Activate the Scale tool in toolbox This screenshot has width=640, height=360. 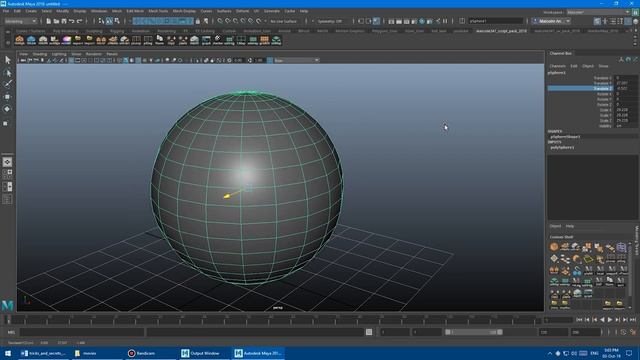[6, 123]
